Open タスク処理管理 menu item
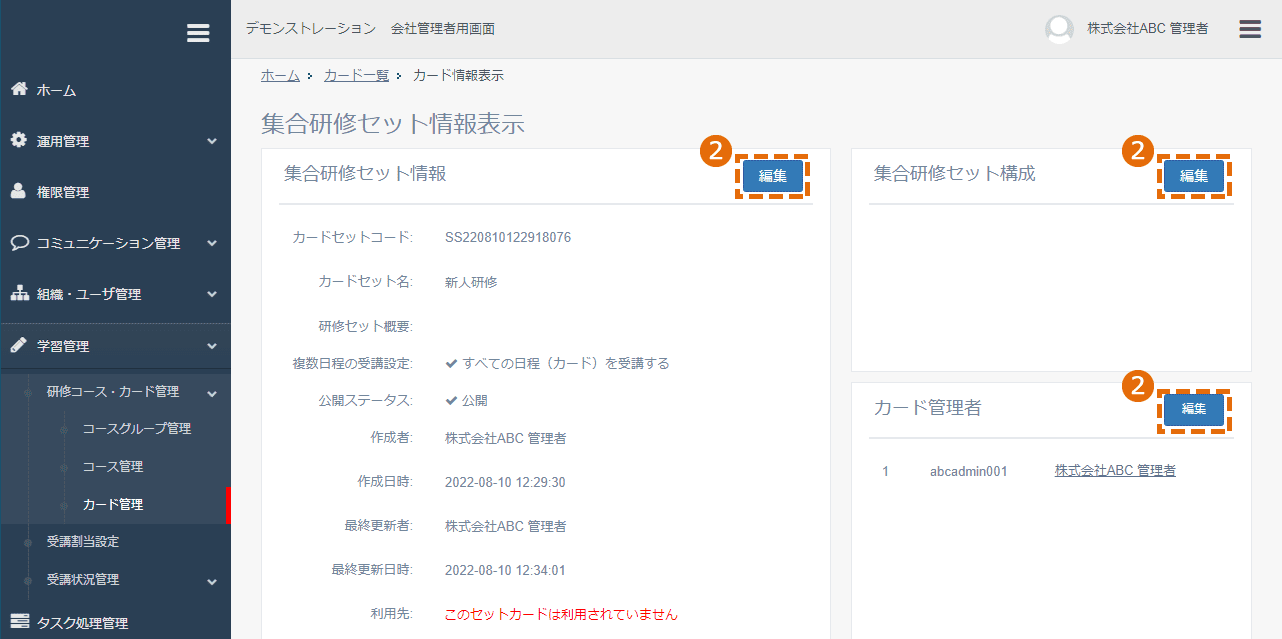The width and height of the screenshot is (1282, 639). pyautogui.click(x=83, y=623)
